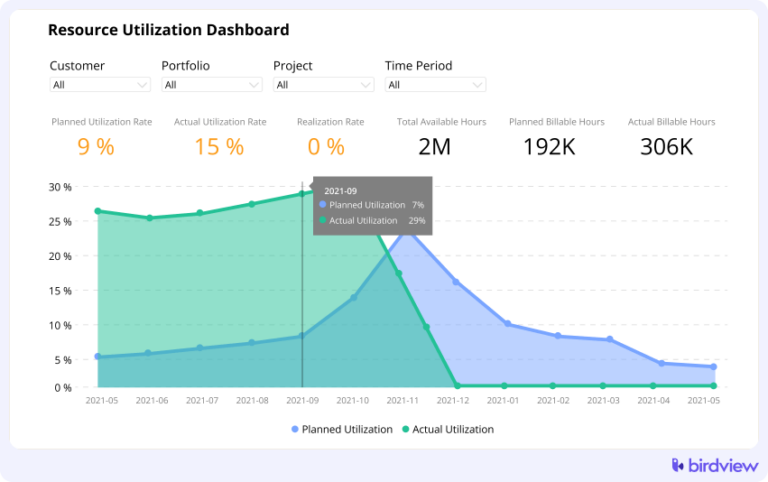Click Planned Utilization point at 2021-10

pyautogui.click(x=353, y=297)
